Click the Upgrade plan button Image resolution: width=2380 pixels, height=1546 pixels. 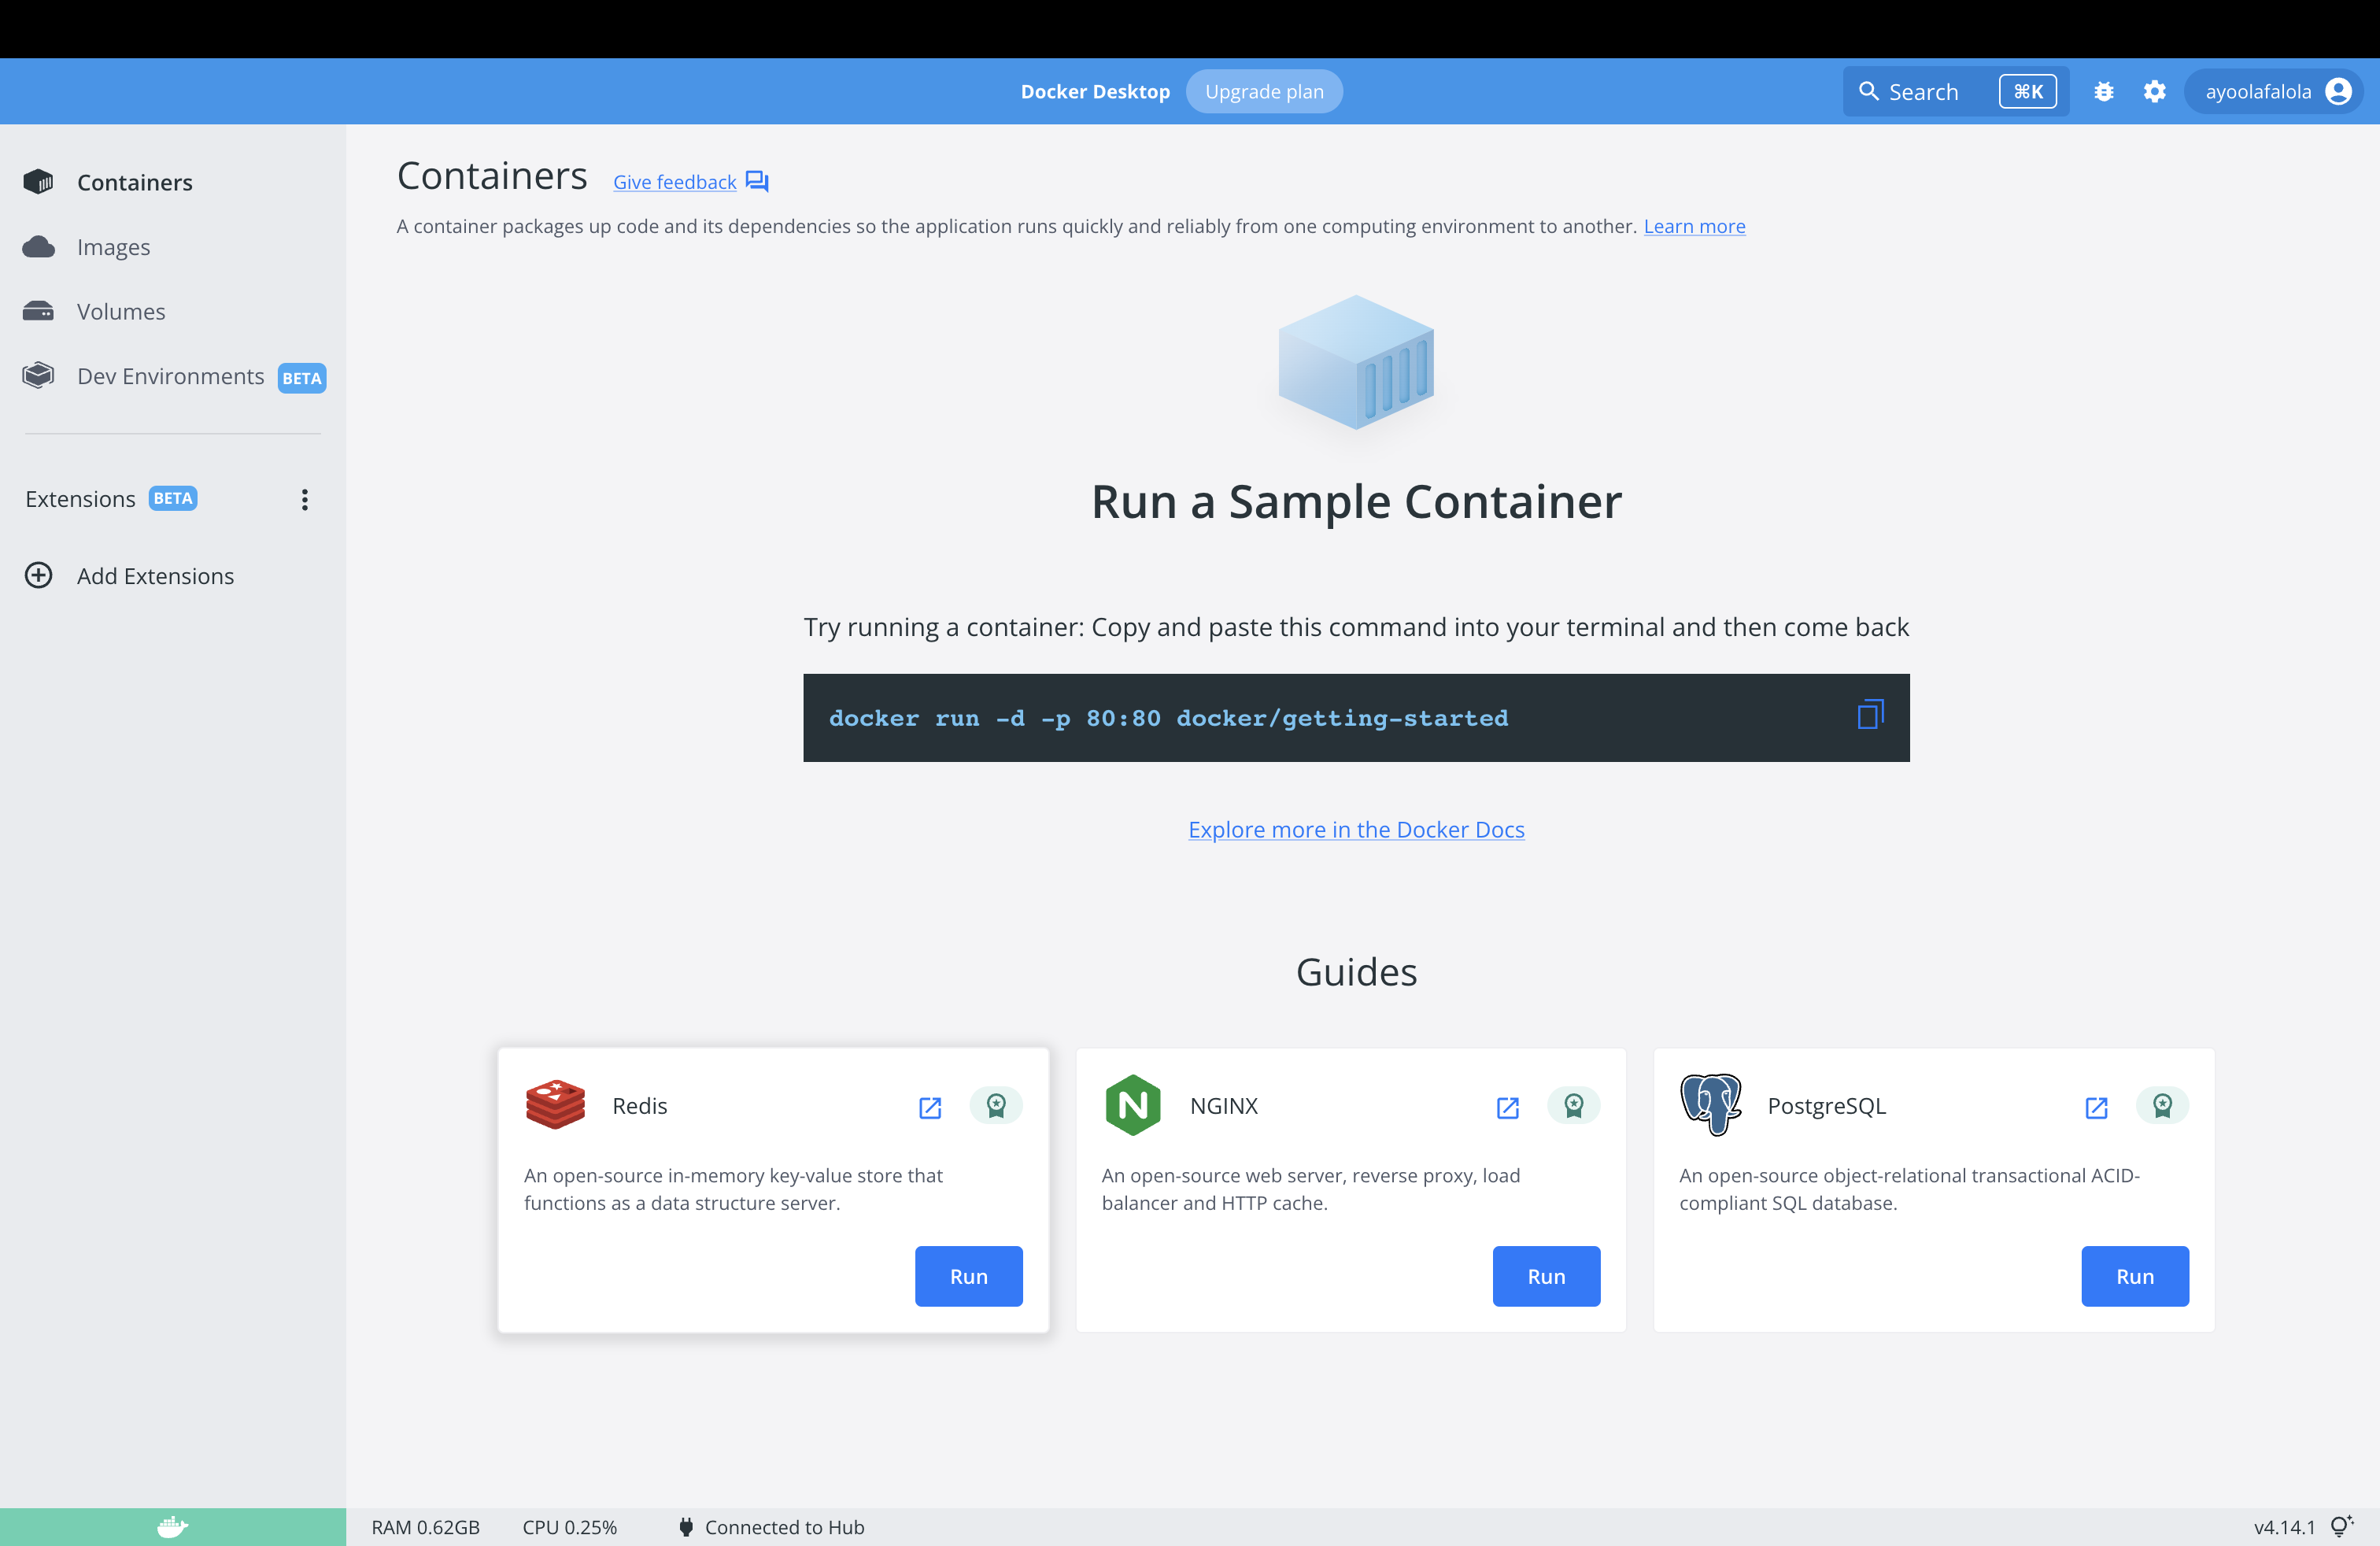(x=1264, y=91)
